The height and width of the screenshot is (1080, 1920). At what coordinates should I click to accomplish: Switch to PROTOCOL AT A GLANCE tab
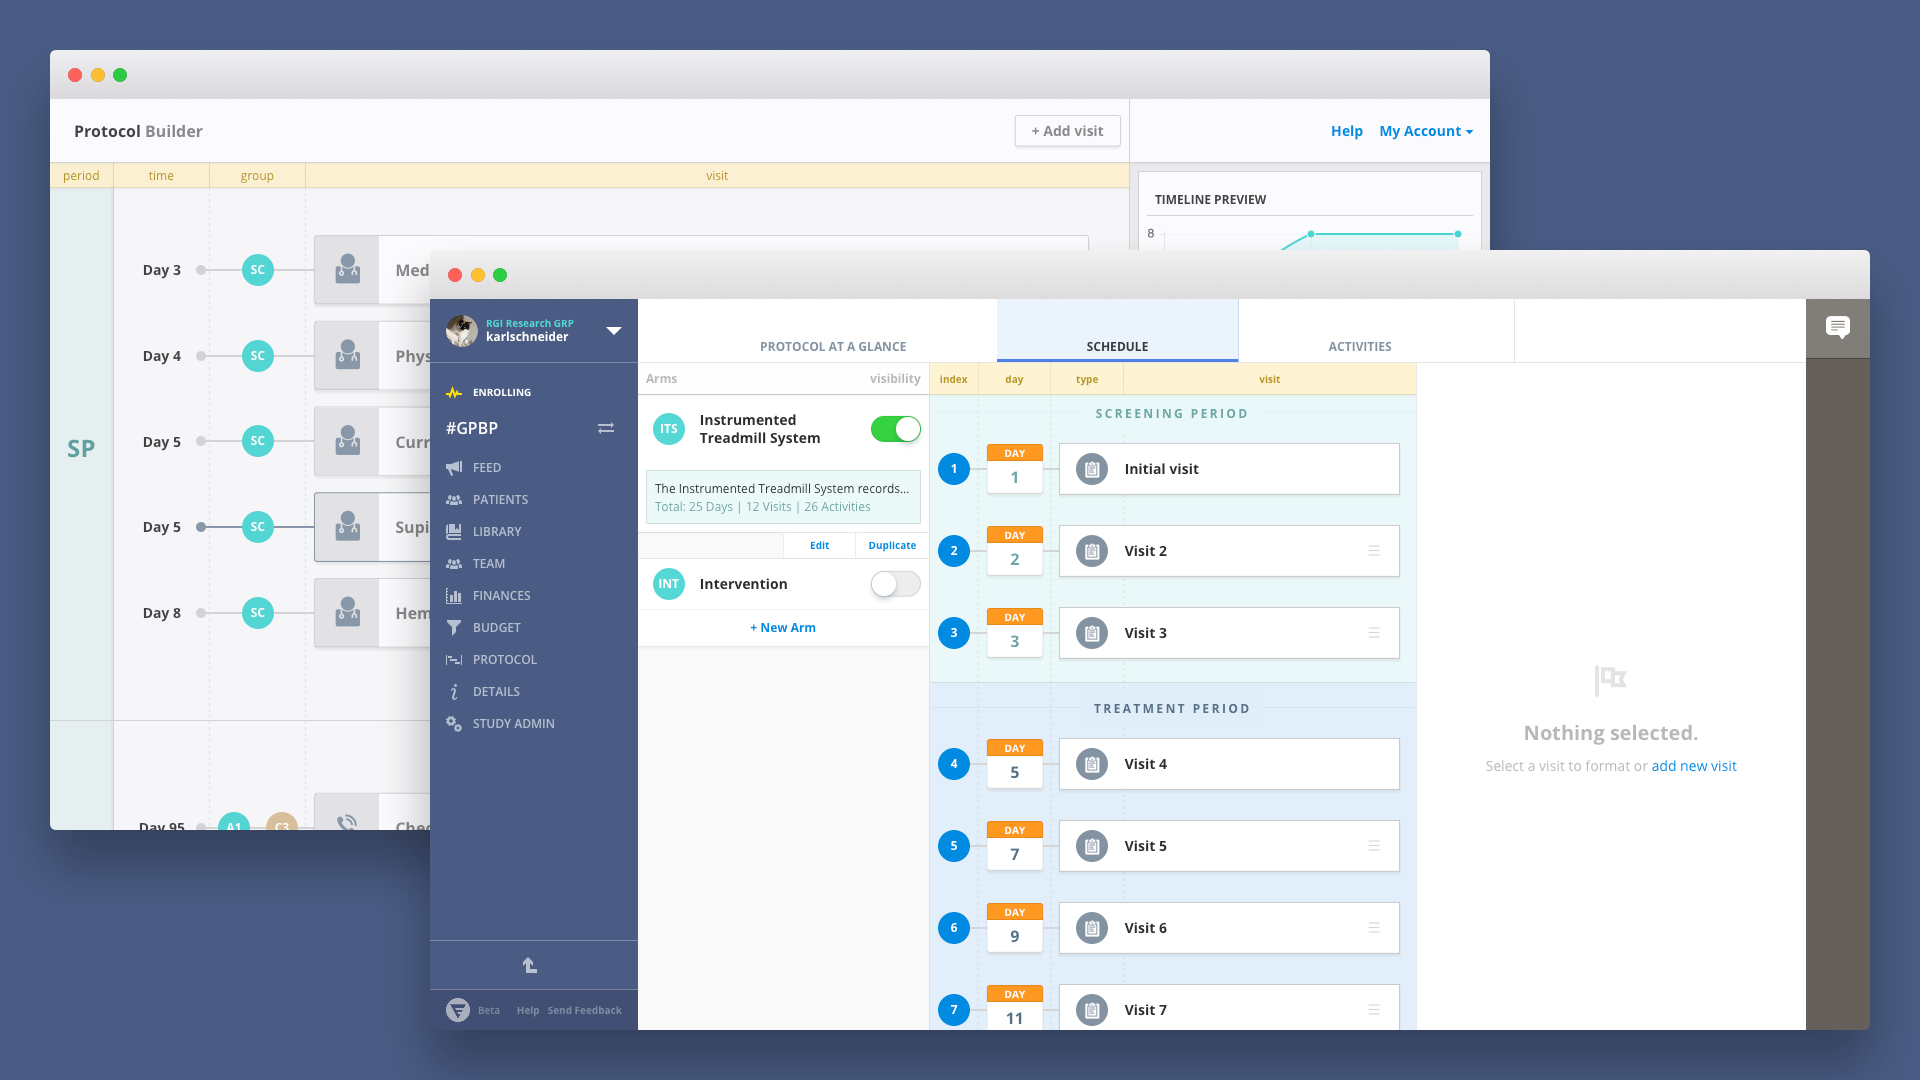tap(833, 347)
